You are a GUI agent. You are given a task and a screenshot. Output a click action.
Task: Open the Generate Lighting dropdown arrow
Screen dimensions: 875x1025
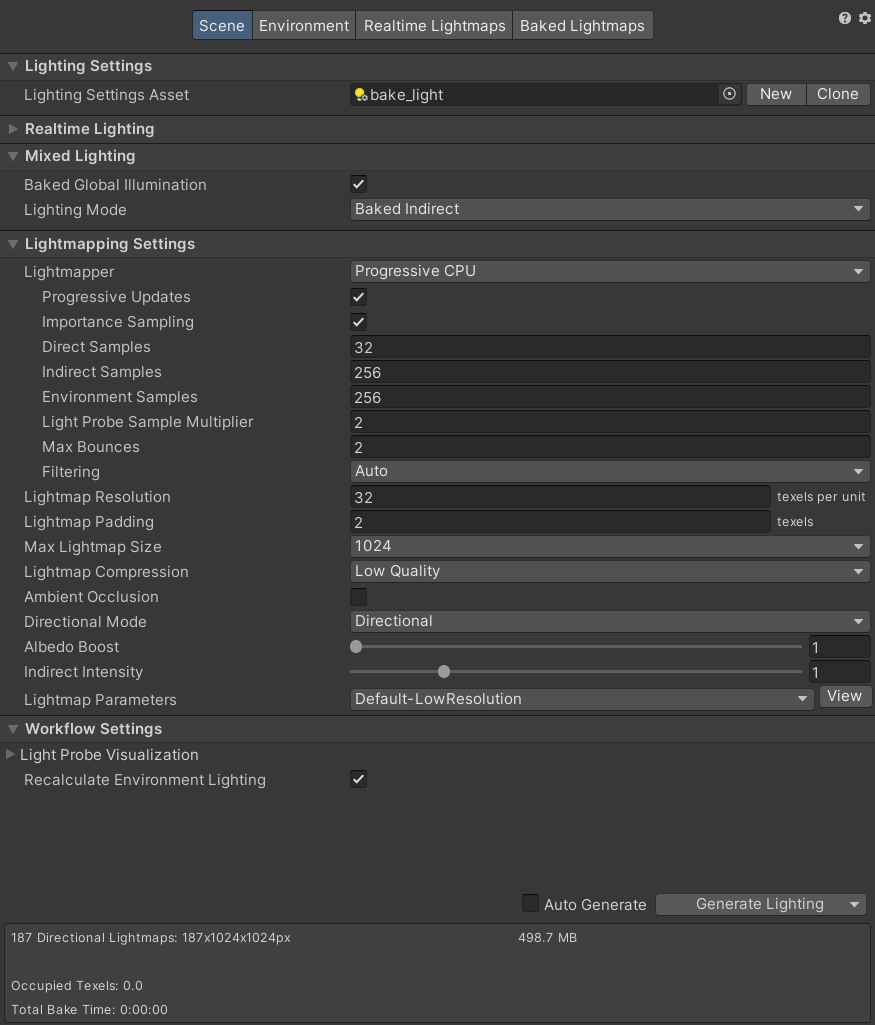click(855, 904)
